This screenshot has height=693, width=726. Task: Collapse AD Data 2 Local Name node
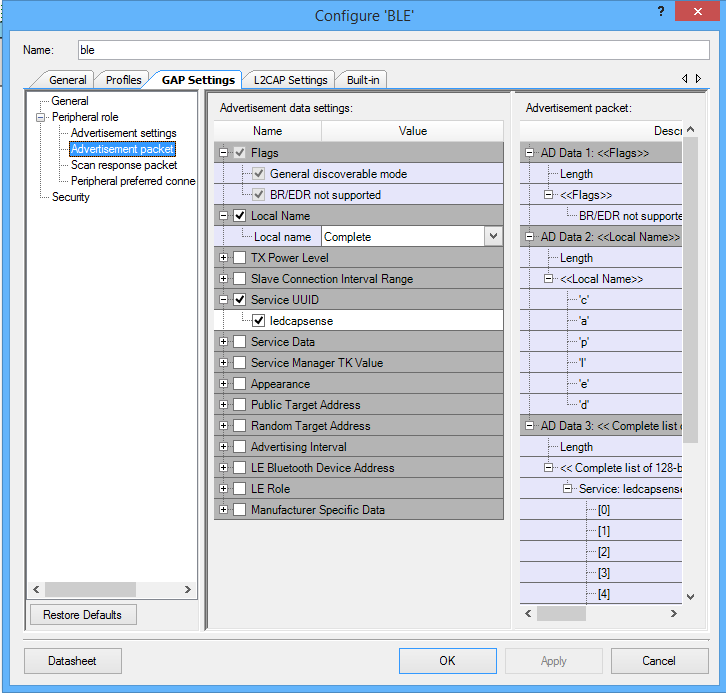tap(529, 237)
